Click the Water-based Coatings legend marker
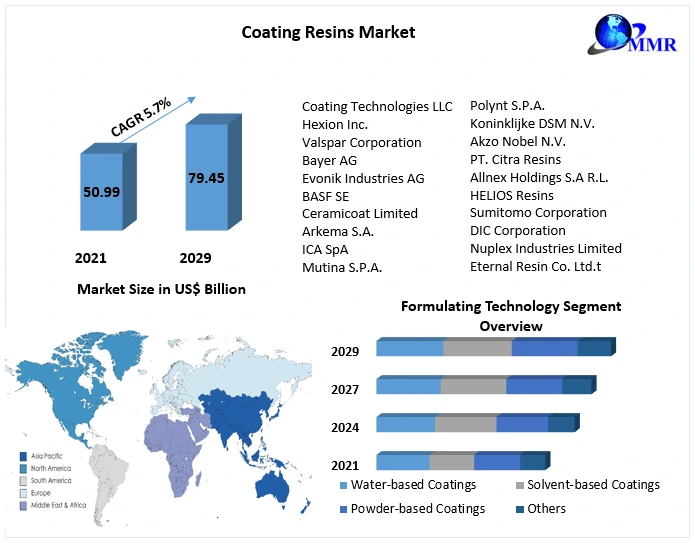This screenshot has height=543, width=695. coord(343,485)
